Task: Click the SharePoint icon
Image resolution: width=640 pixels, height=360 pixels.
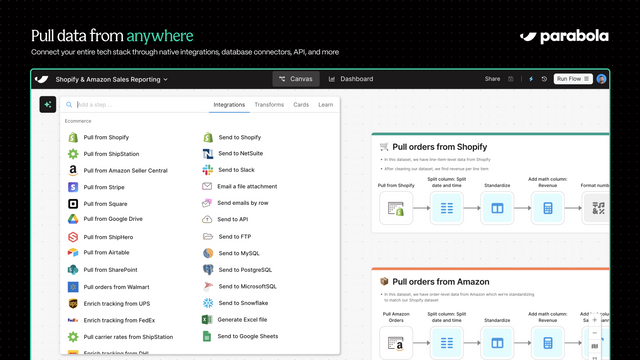Action: (x=73, y=270)
